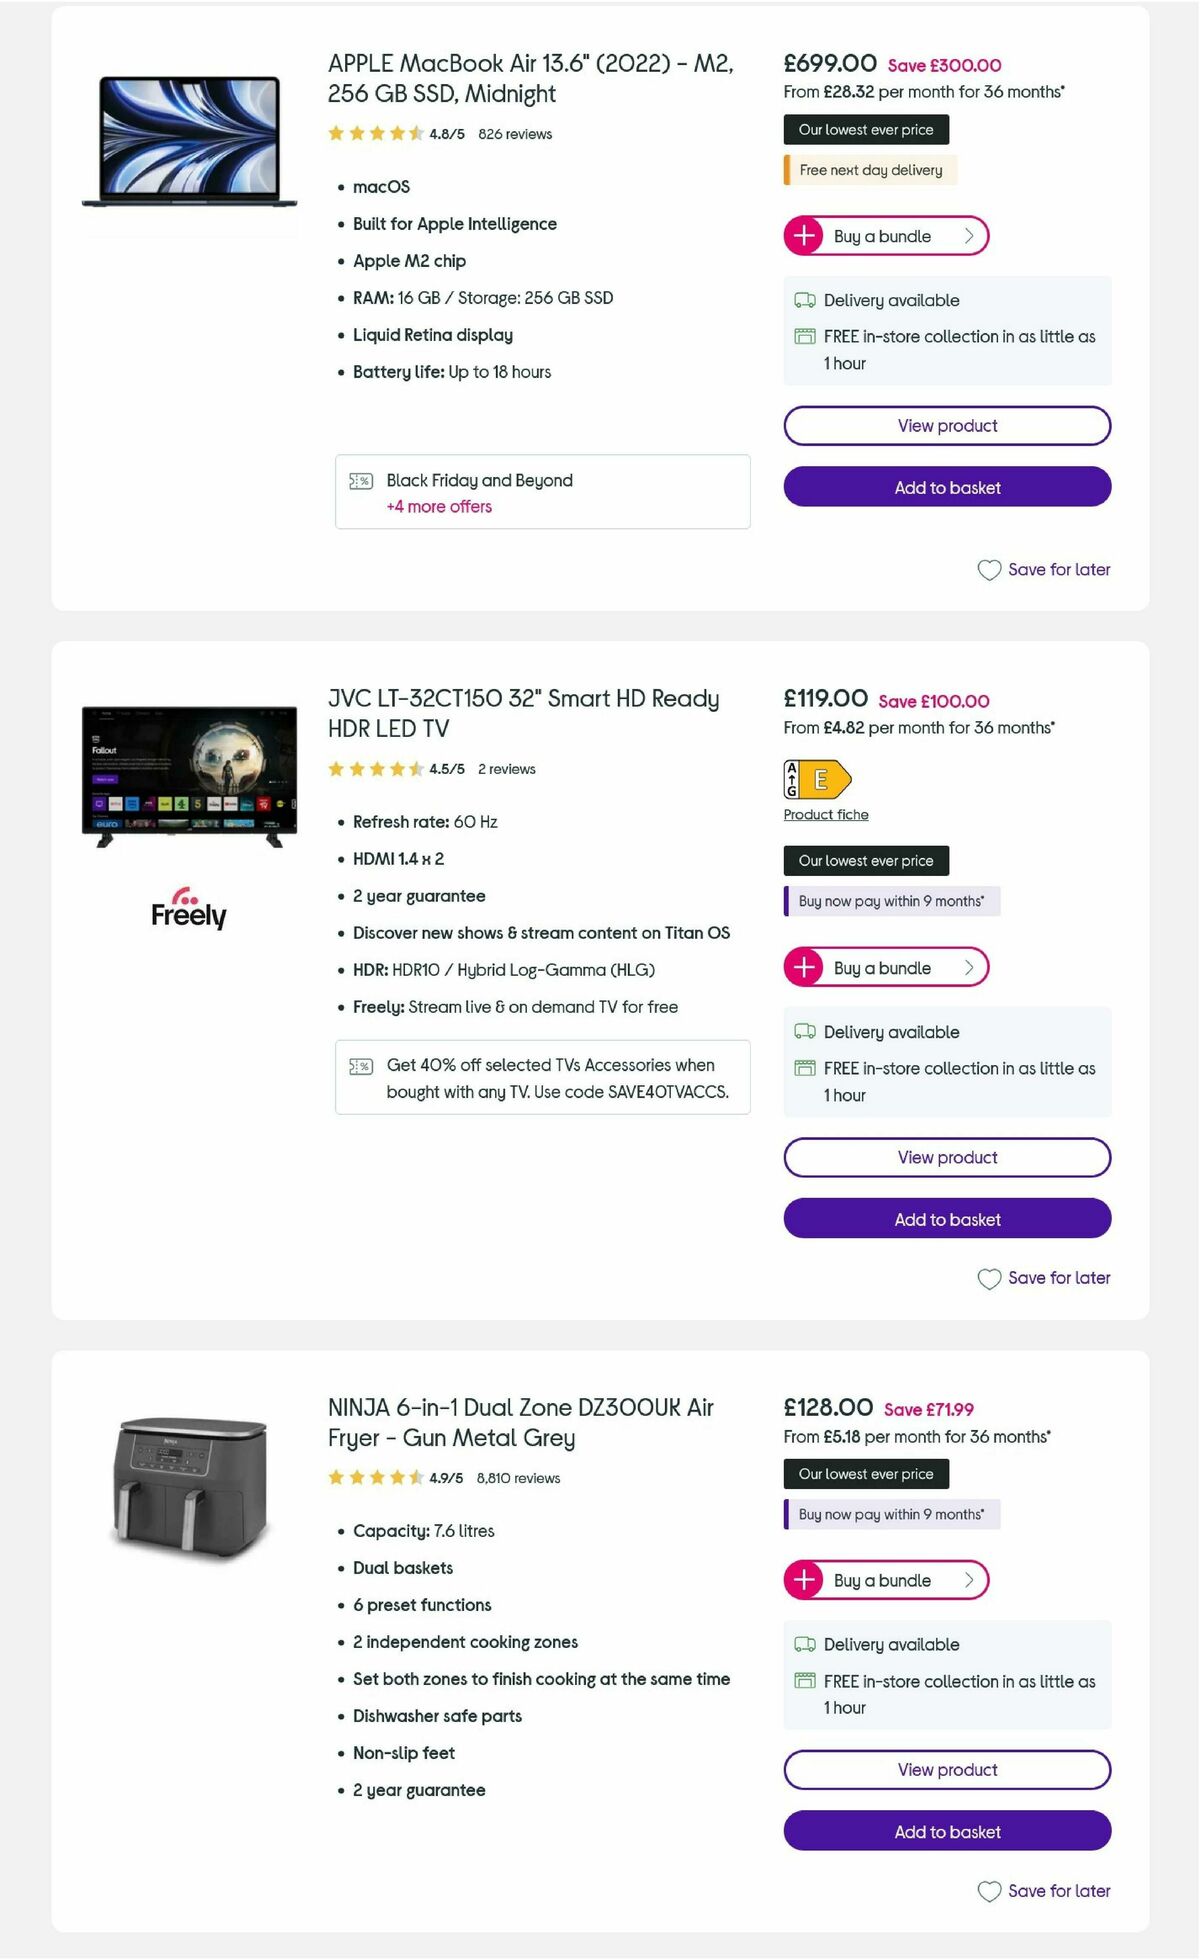Viewport: 1200px width, 1959px height.
Task: Expand the chevron on Ninja's Buy a bundle button
Action: tap(968, 1580)
